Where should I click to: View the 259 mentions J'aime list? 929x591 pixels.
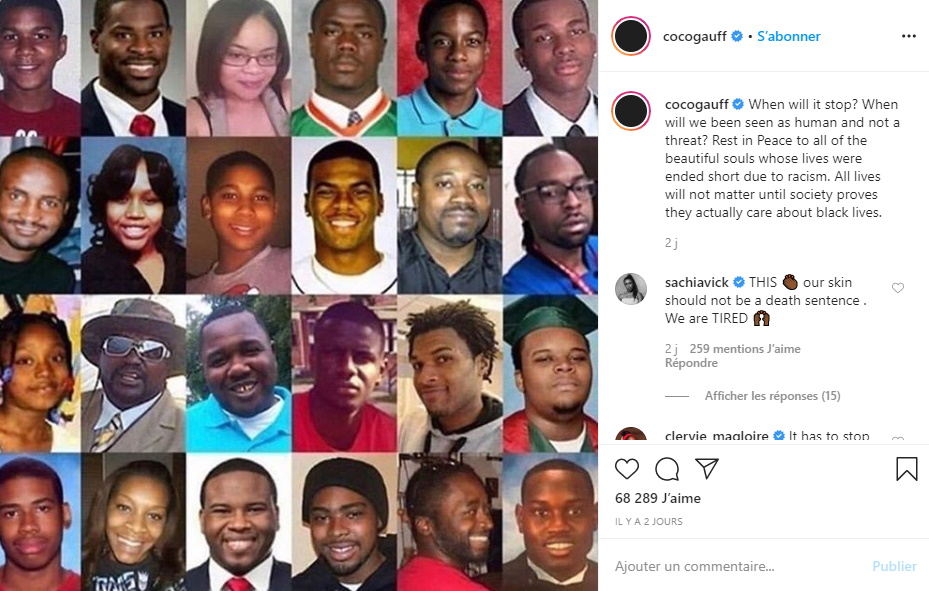(x=745, y=349)
